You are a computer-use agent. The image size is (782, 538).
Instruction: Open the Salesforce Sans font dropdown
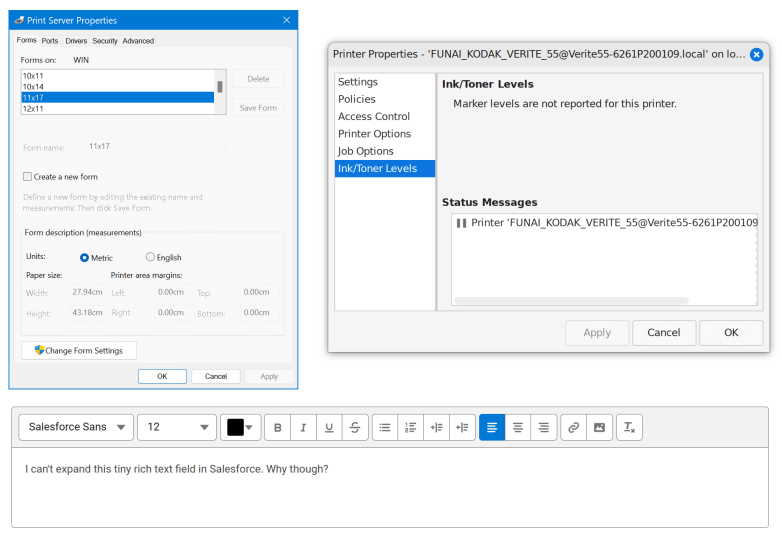76,427
